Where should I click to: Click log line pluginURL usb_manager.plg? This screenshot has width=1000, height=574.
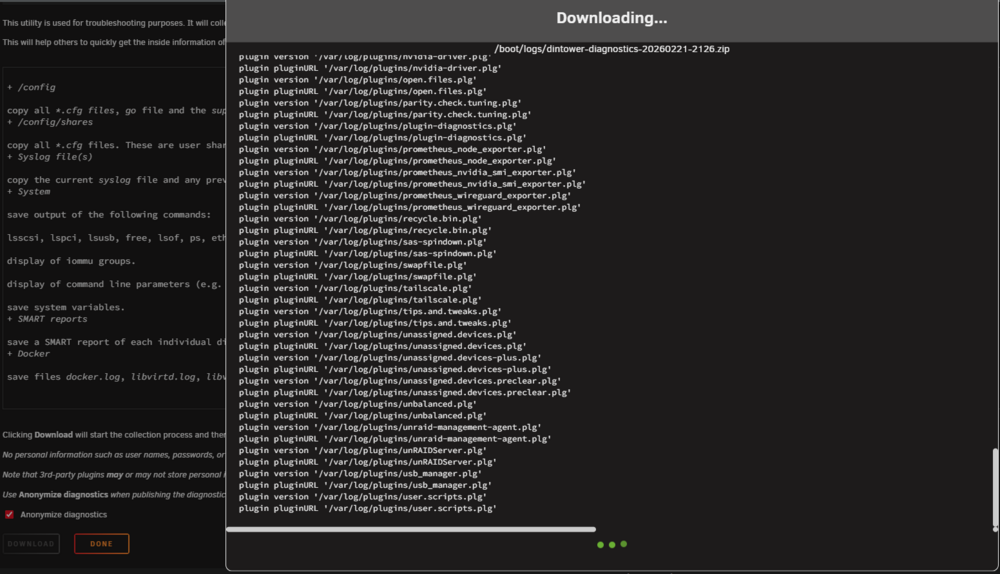365,485
